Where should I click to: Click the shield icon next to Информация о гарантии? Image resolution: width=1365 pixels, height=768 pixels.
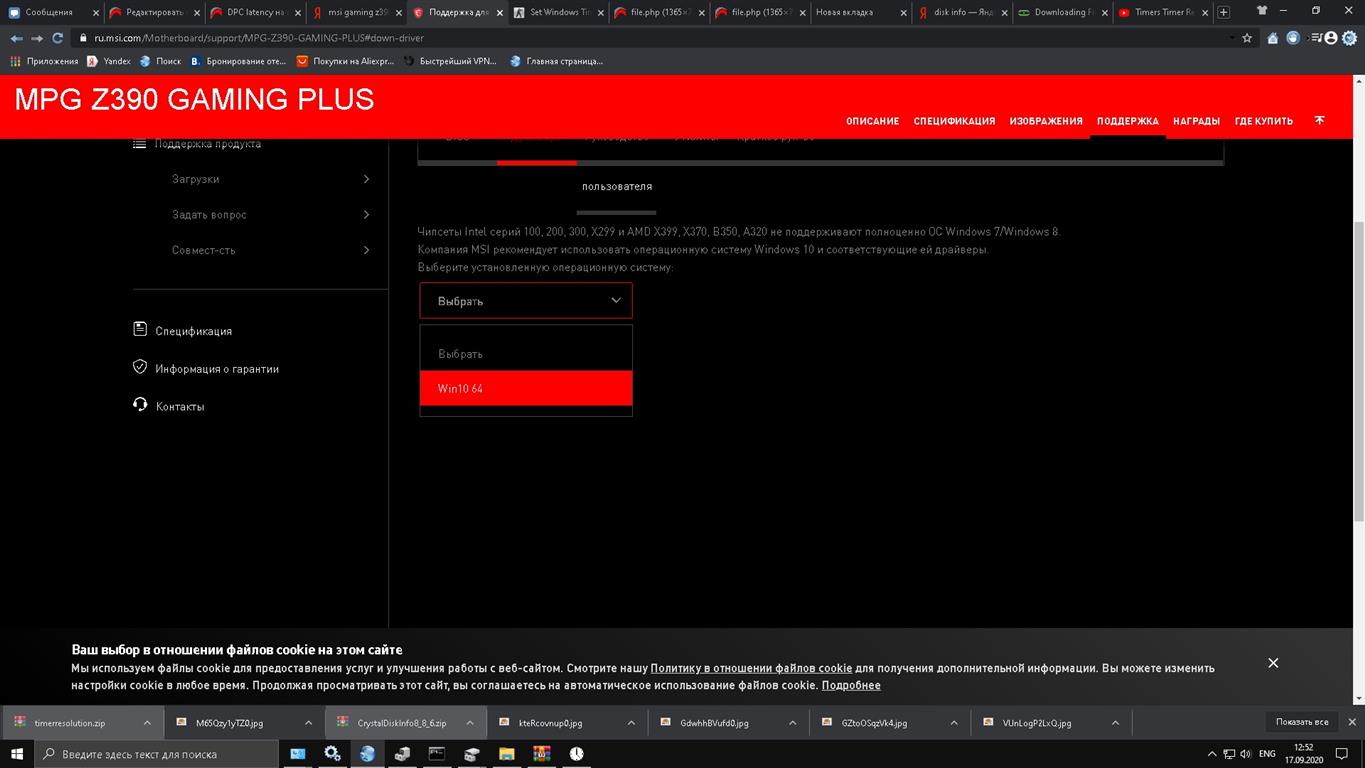click(140, 367)
